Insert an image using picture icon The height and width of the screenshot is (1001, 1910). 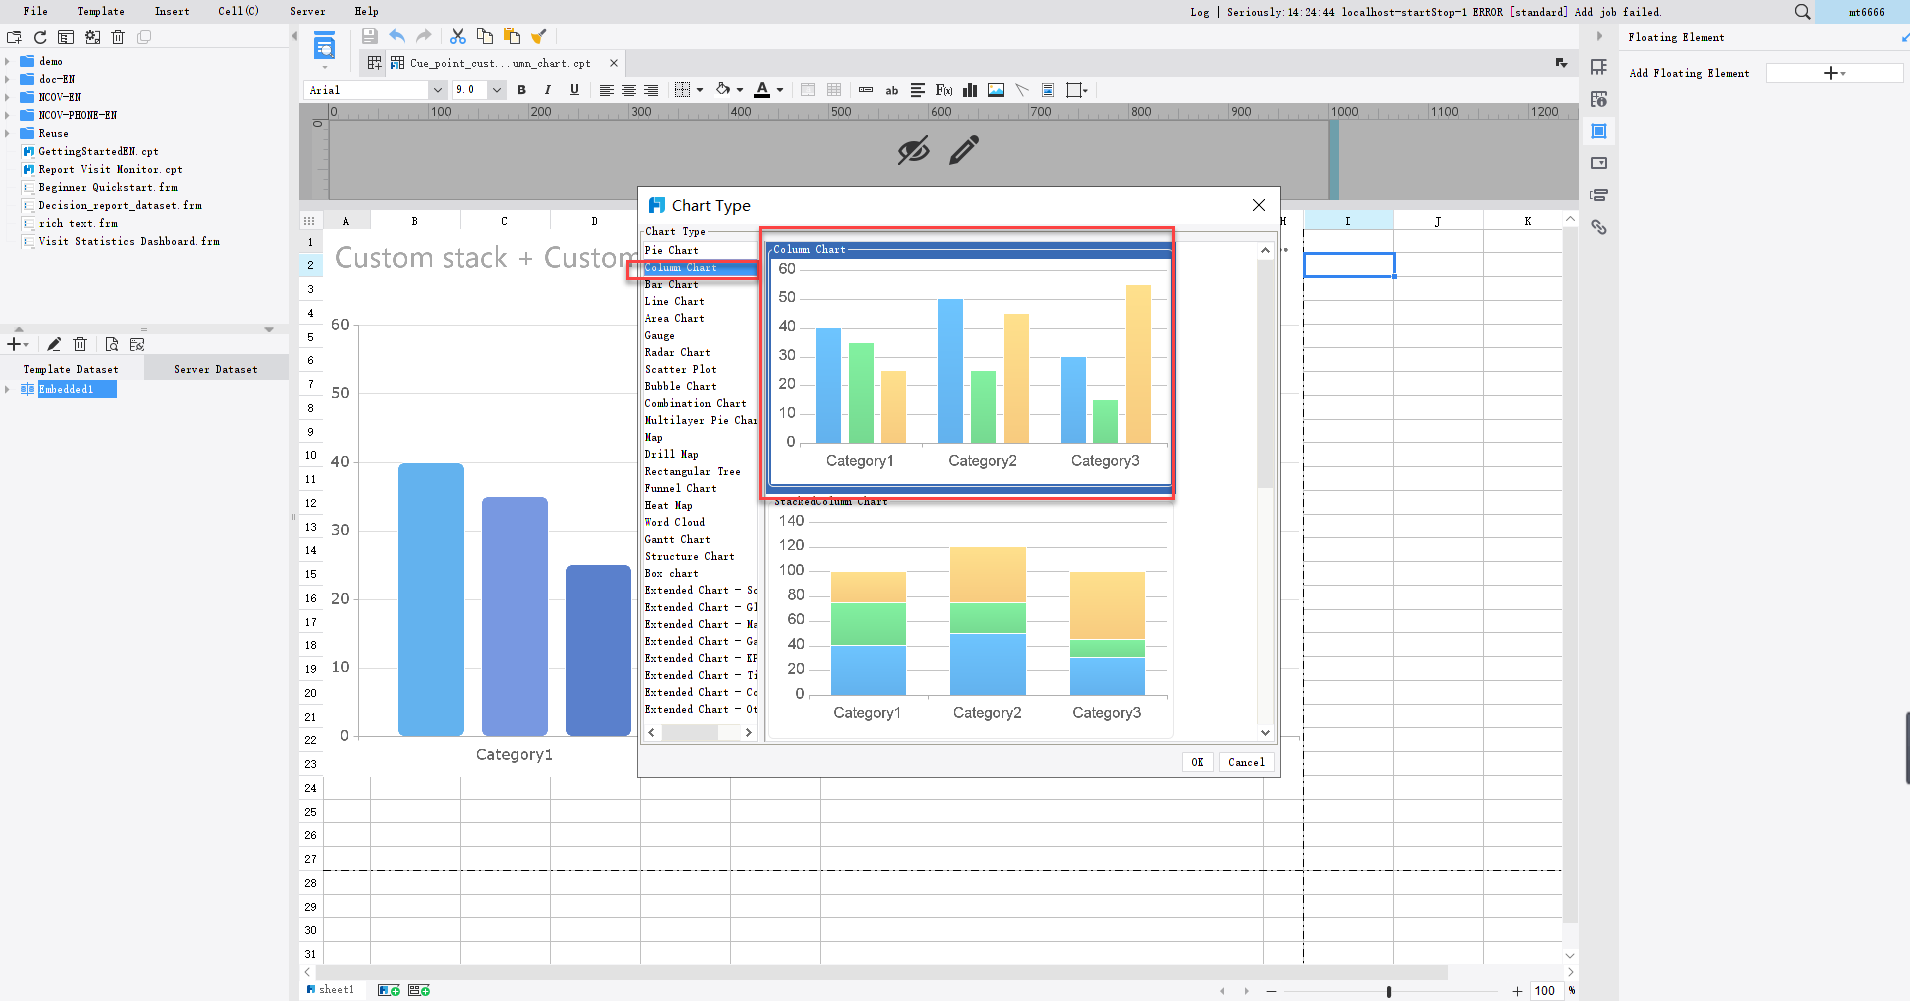pyautogui.click(x=996, y=90)
